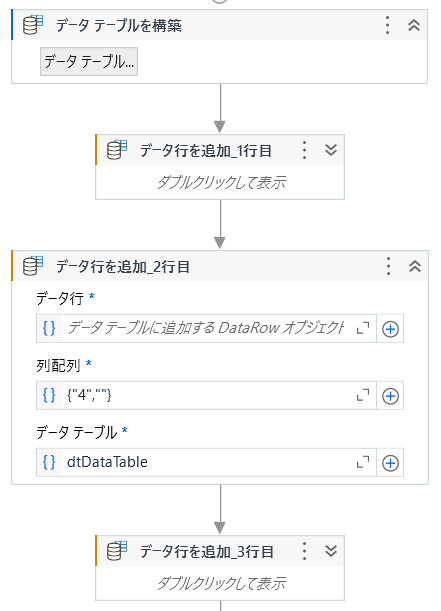Open options menu for データ テーブルを構築
This screenshot has width=441, height=611.
[x=387, y=25]
